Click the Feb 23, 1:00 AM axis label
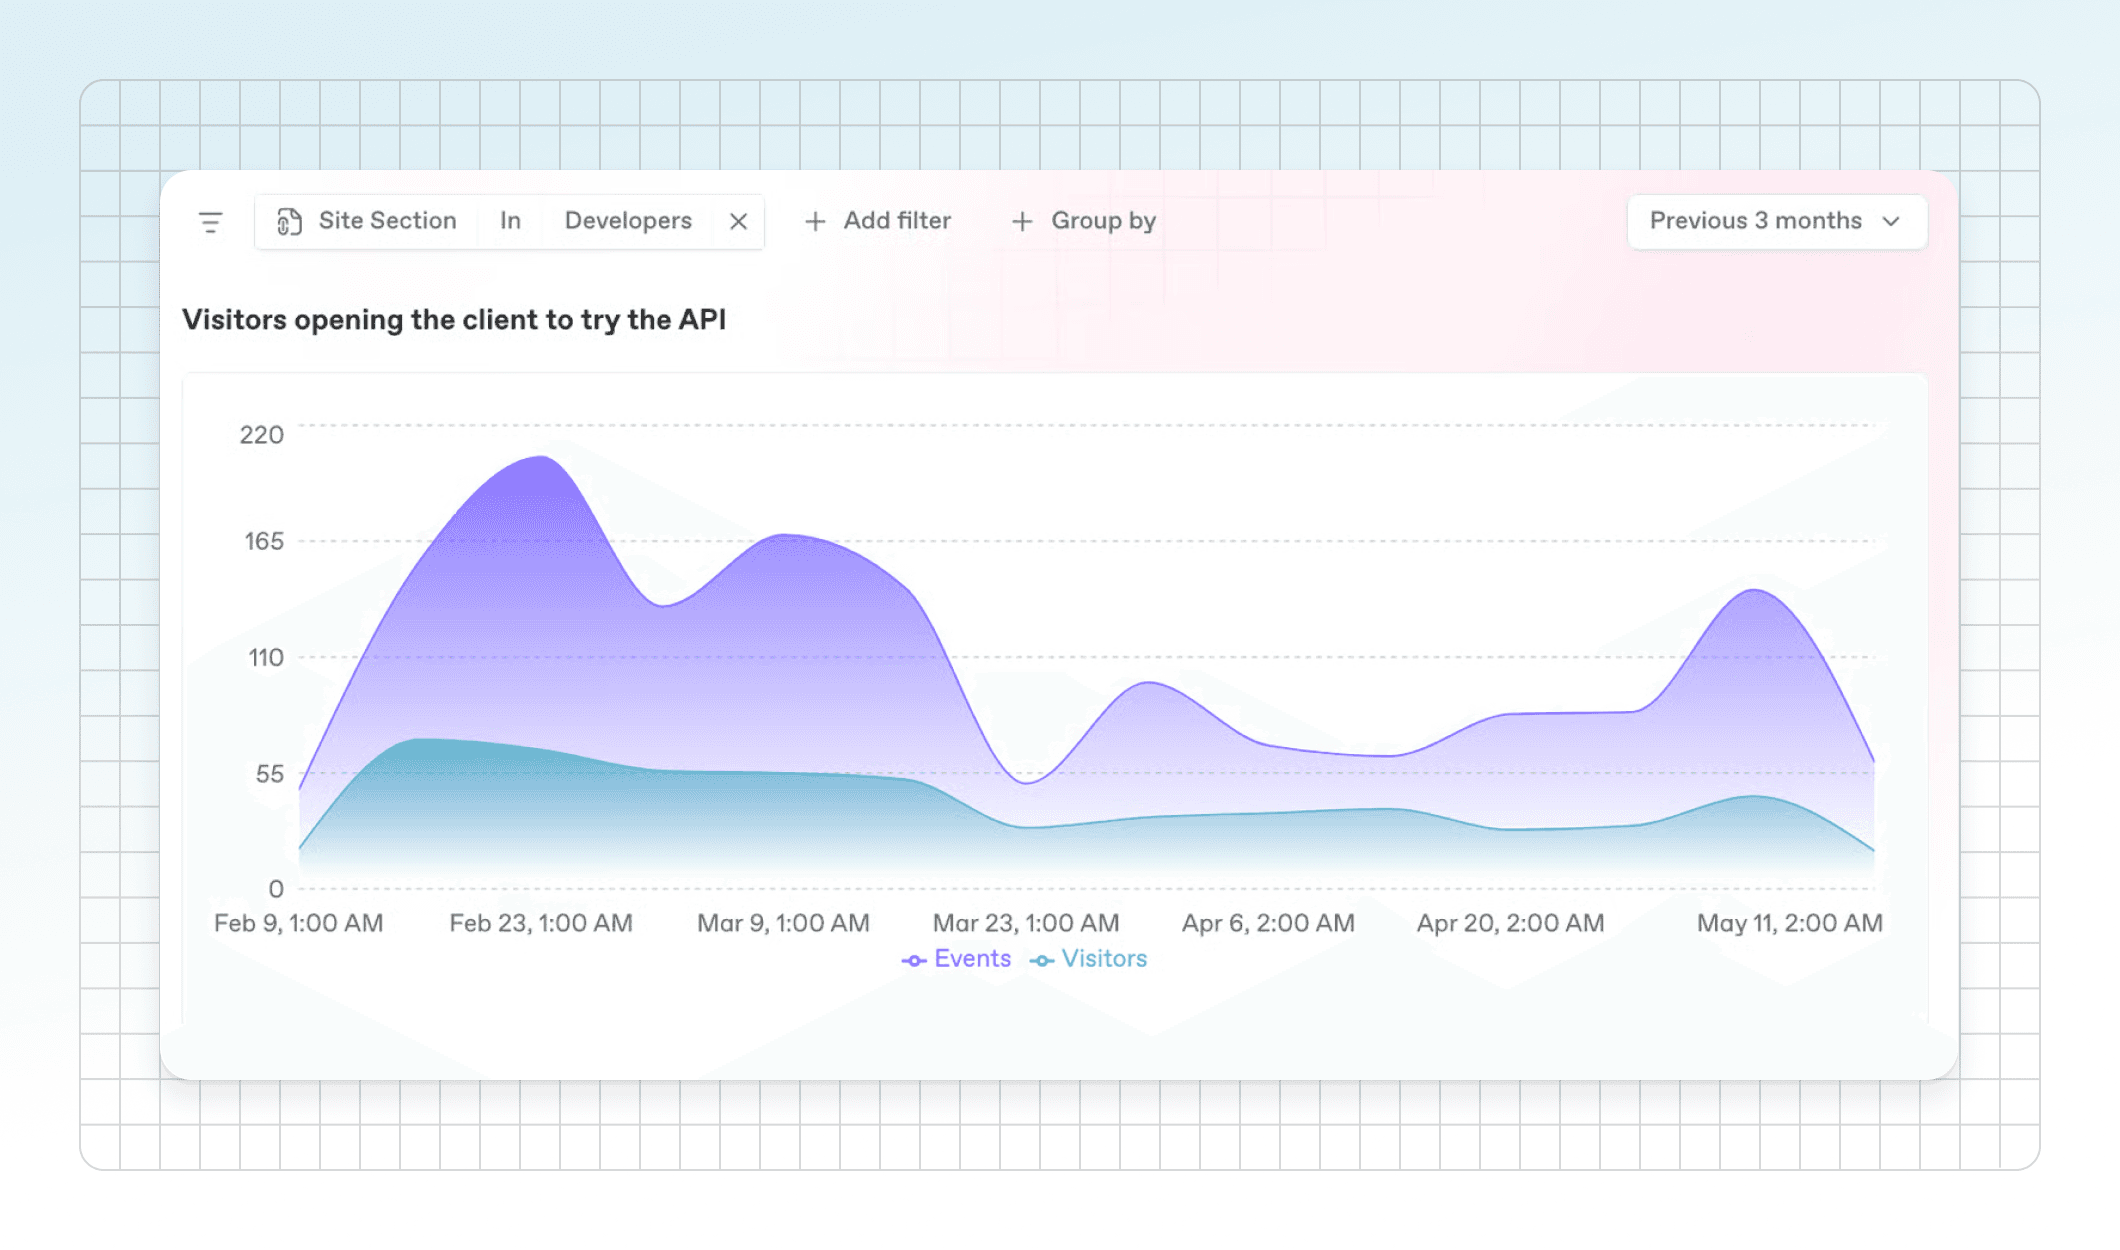The width and height of the screenshot is (2120, 1250). point(541,924)
